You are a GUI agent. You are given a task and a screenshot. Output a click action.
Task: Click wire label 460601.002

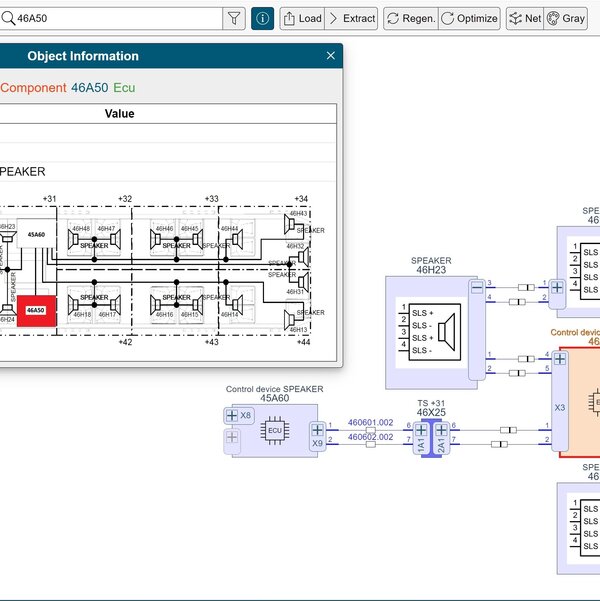click(x=370, y=423)
